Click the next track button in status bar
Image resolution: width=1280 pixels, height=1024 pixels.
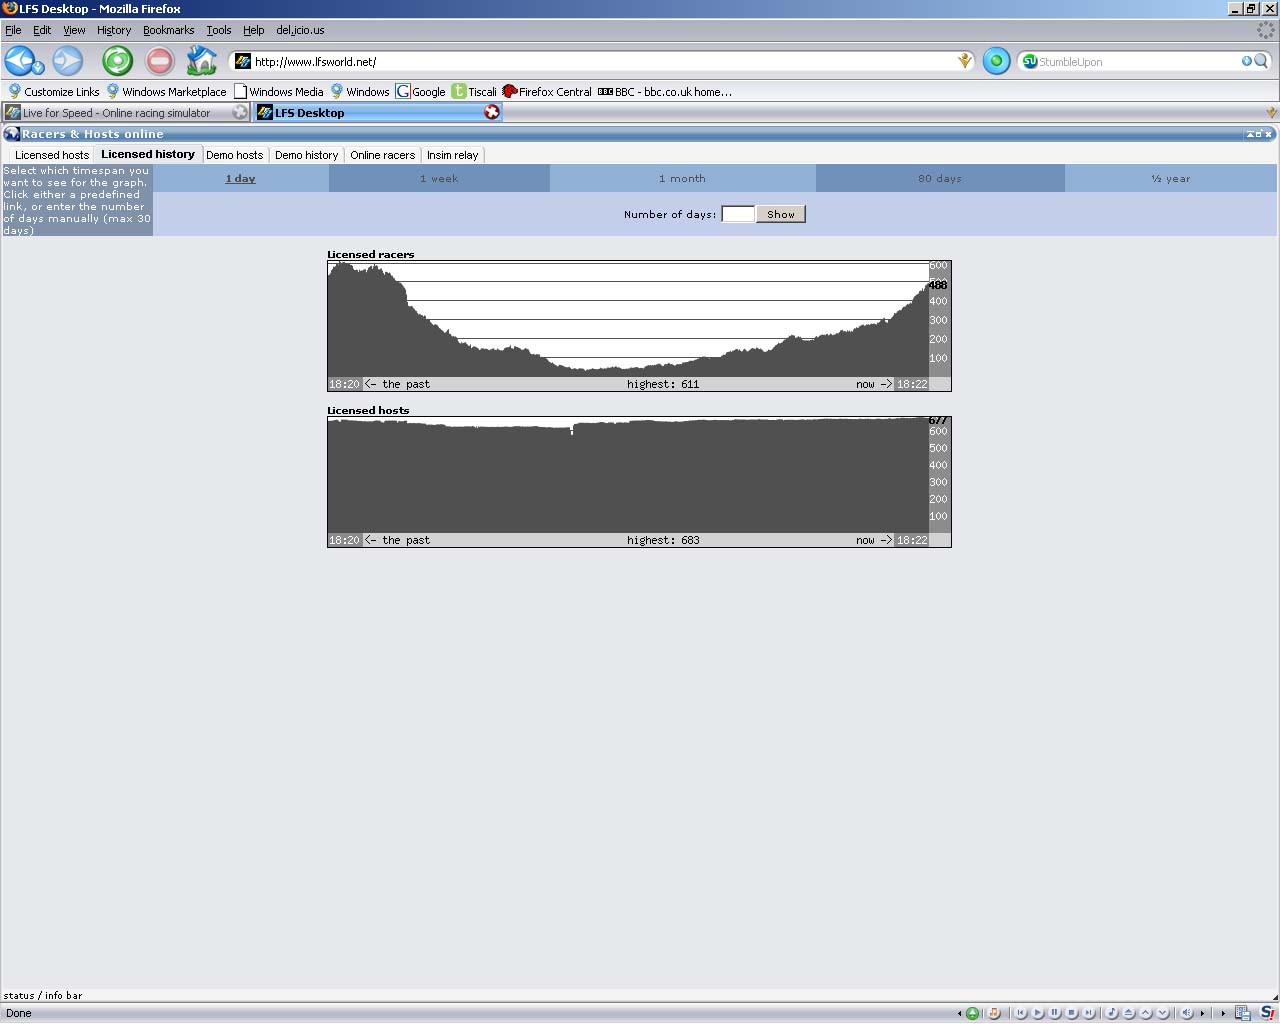click(x=1089, y=1013)
